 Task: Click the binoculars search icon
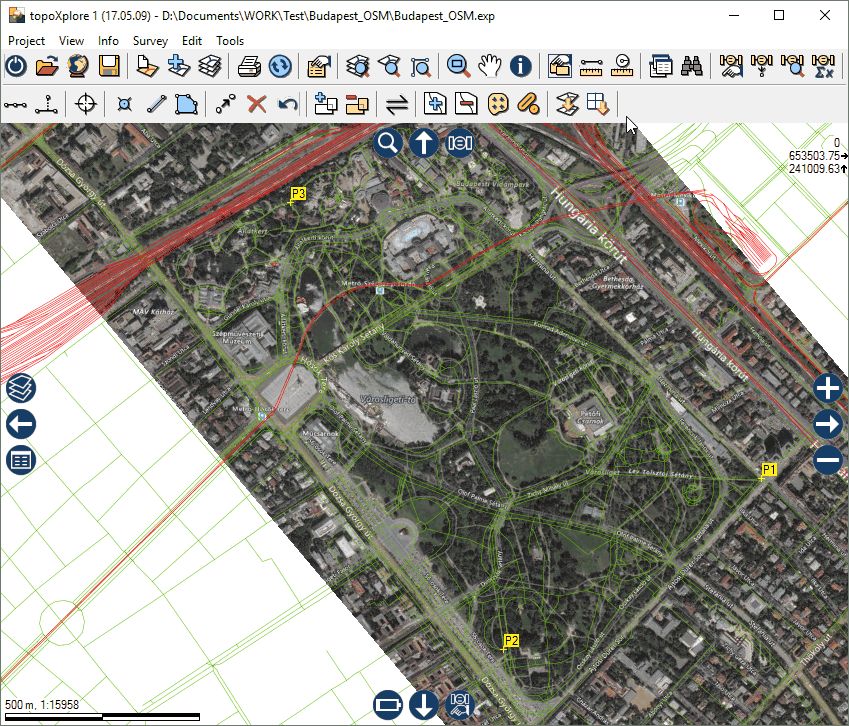(691, 67)
